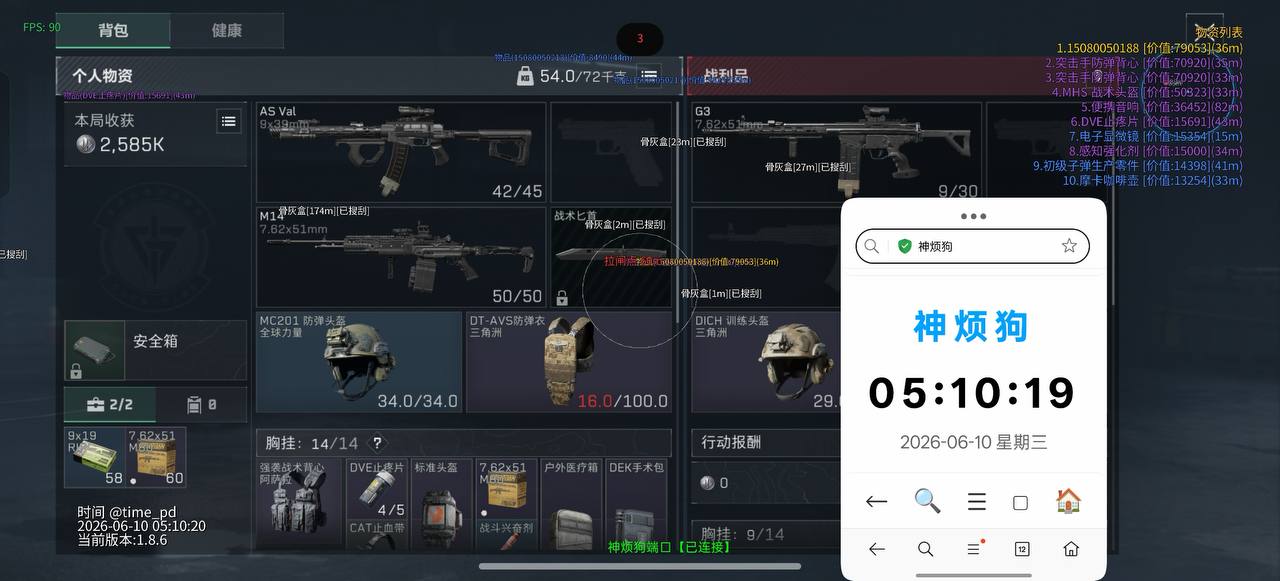Click the 10.摩卡咖啡壶 entry in item list

pyautogui.click(x=1153, y=181)
